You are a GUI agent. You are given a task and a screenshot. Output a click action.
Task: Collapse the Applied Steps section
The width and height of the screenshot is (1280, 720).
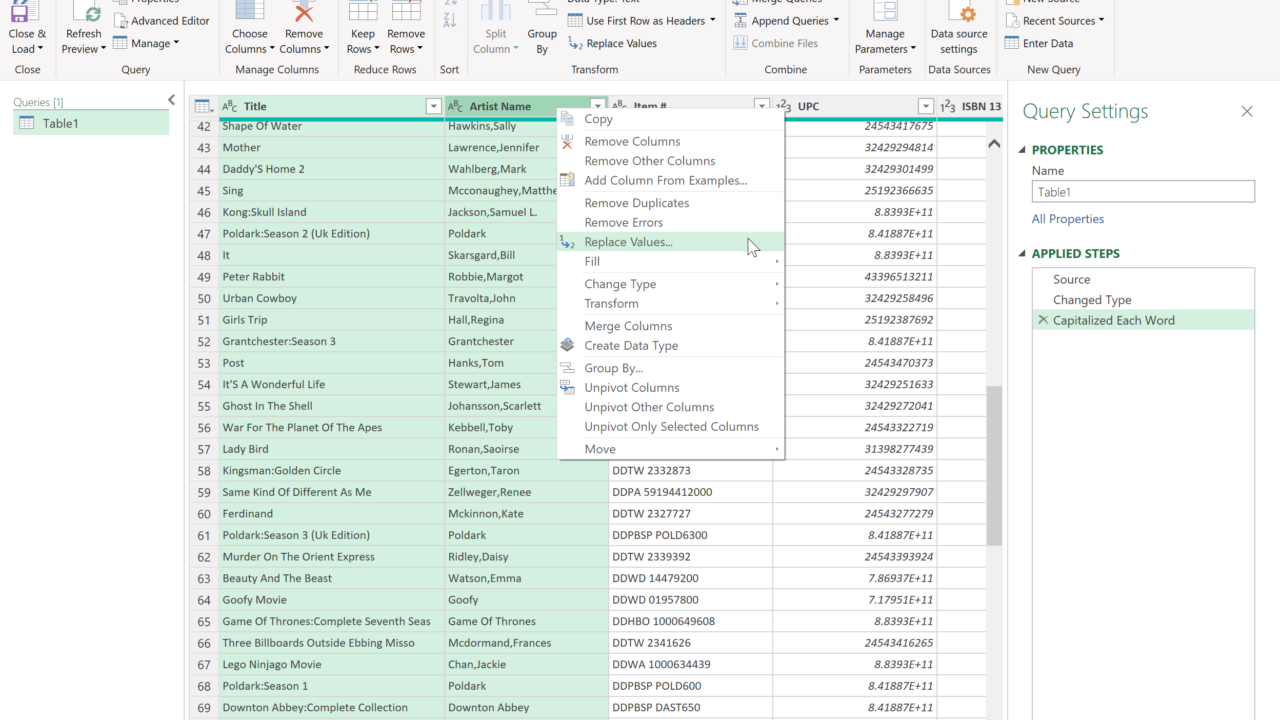(1022, 254)
